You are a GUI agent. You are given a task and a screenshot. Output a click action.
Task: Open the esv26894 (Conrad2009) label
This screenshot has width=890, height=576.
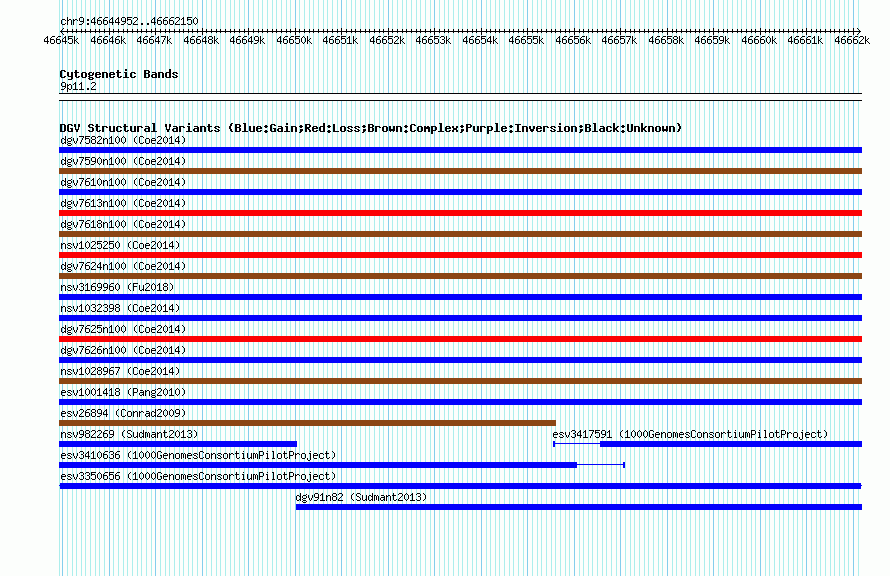coord(123,413)
